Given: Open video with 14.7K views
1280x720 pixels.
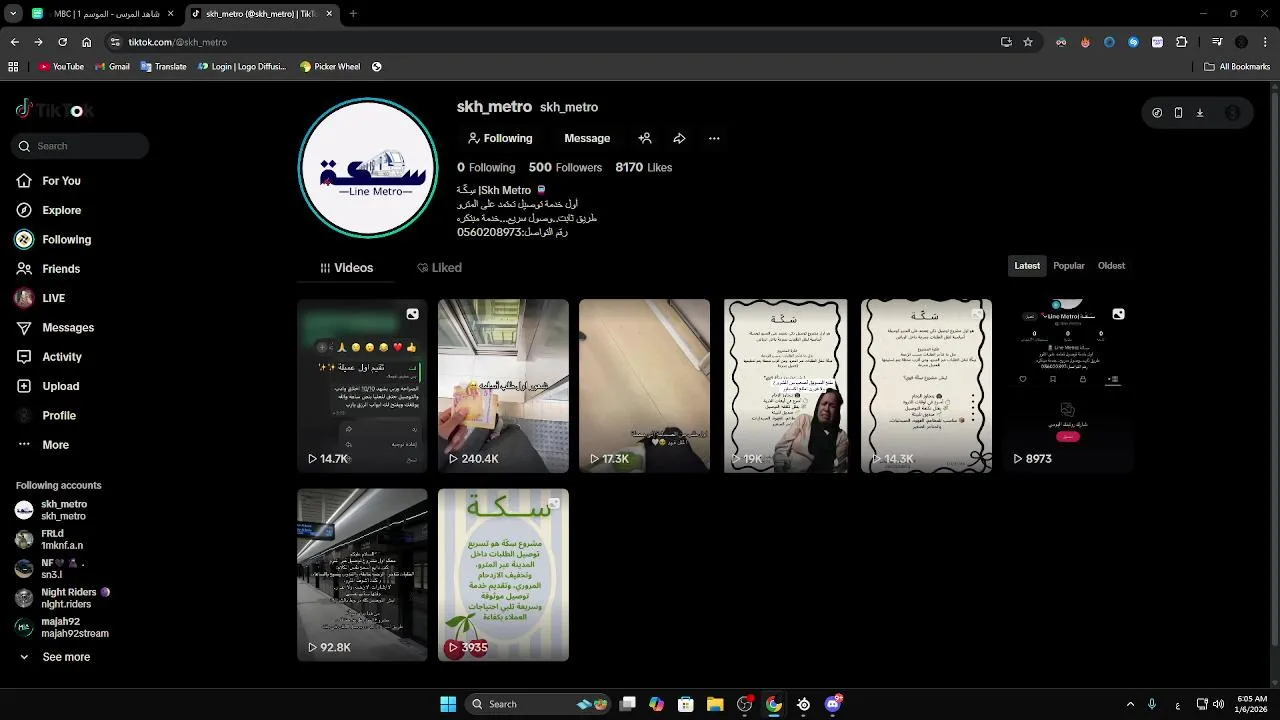Looking at the screenshot, I should tap(362, 386).
